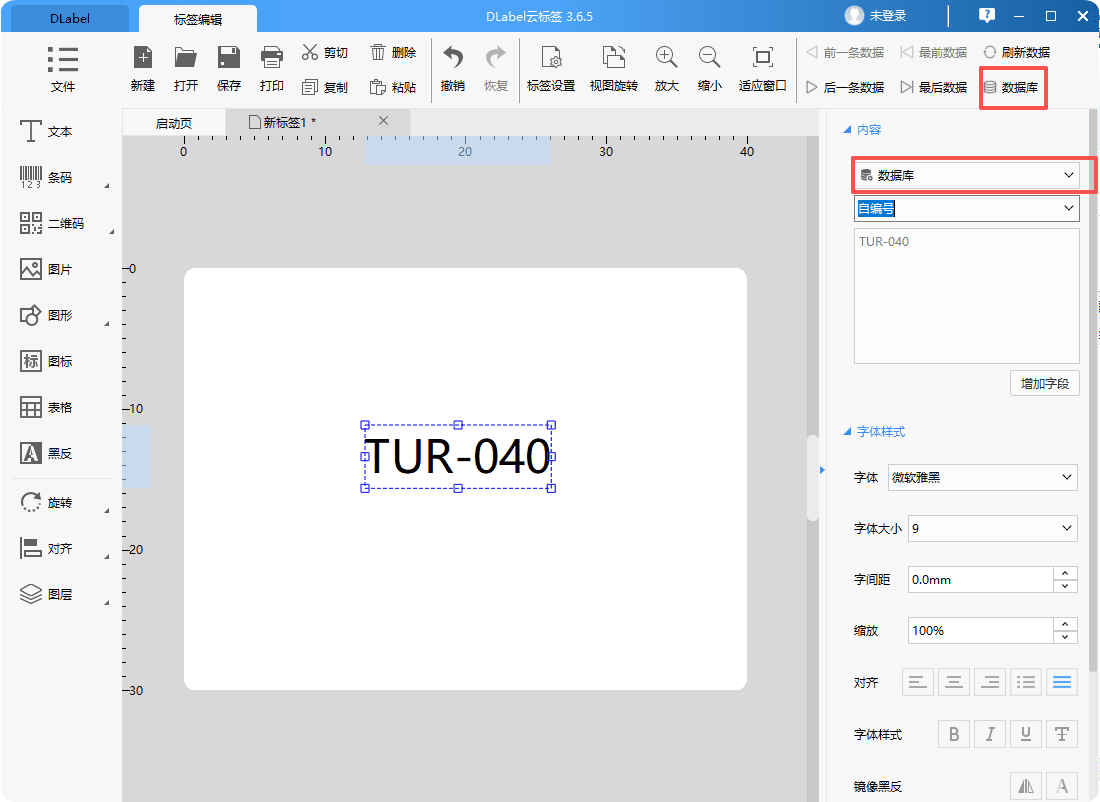1100x802 pixels.
Task: Switch to the DLabel tab
Action: [69, 19]
